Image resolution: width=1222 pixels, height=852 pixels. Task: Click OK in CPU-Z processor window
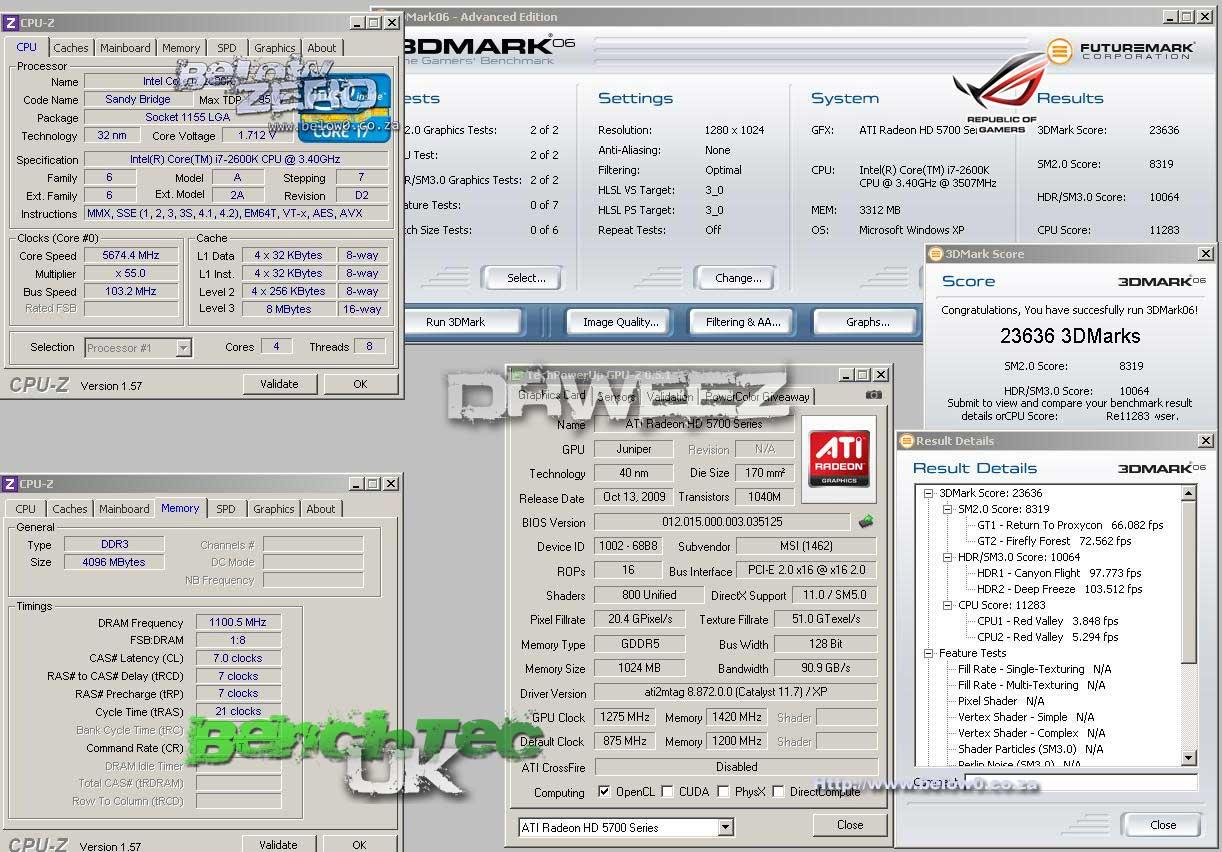pyautogui.click(x=360, y=384)
